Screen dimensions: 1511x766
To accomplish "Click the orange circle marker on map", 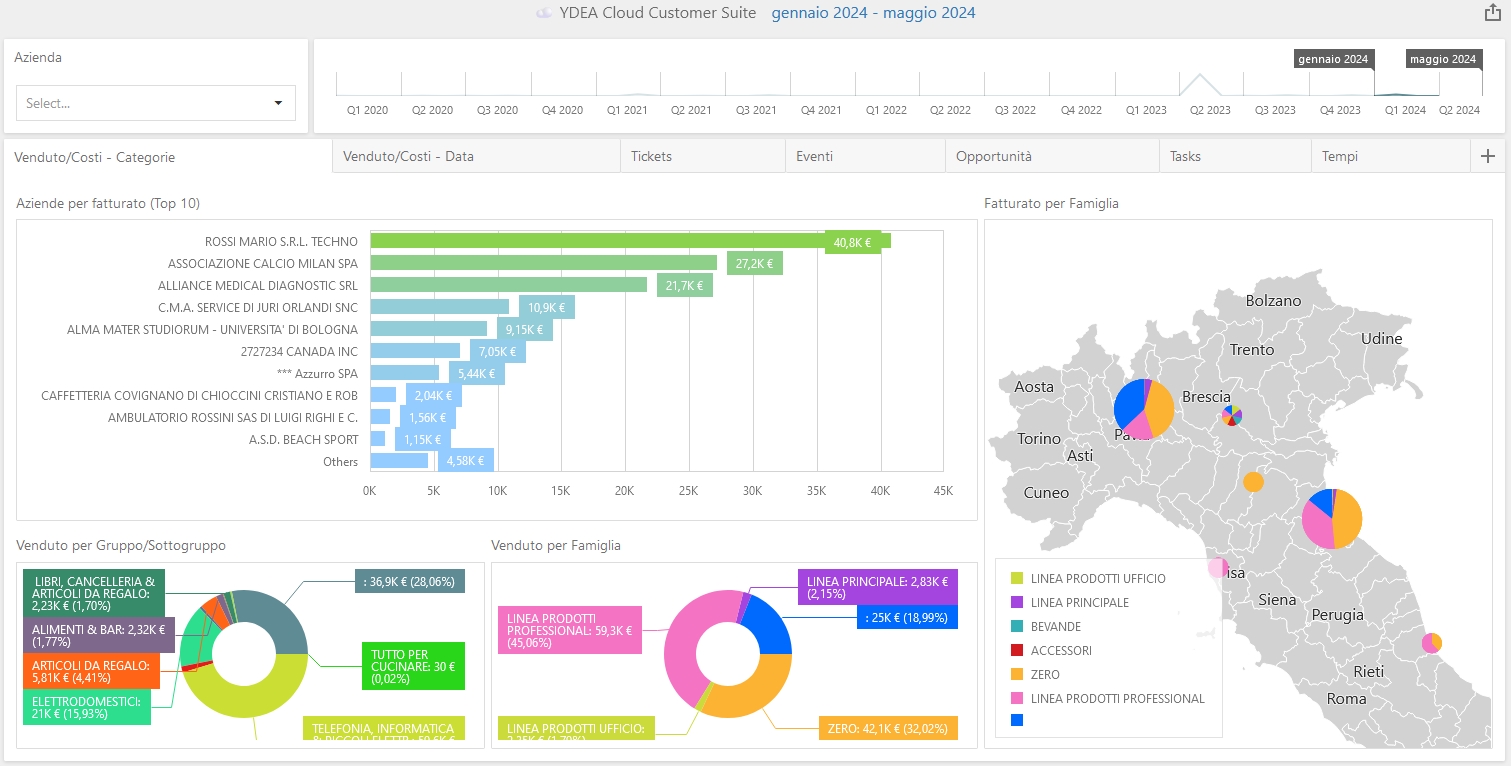I will [x=1253, y=482].
